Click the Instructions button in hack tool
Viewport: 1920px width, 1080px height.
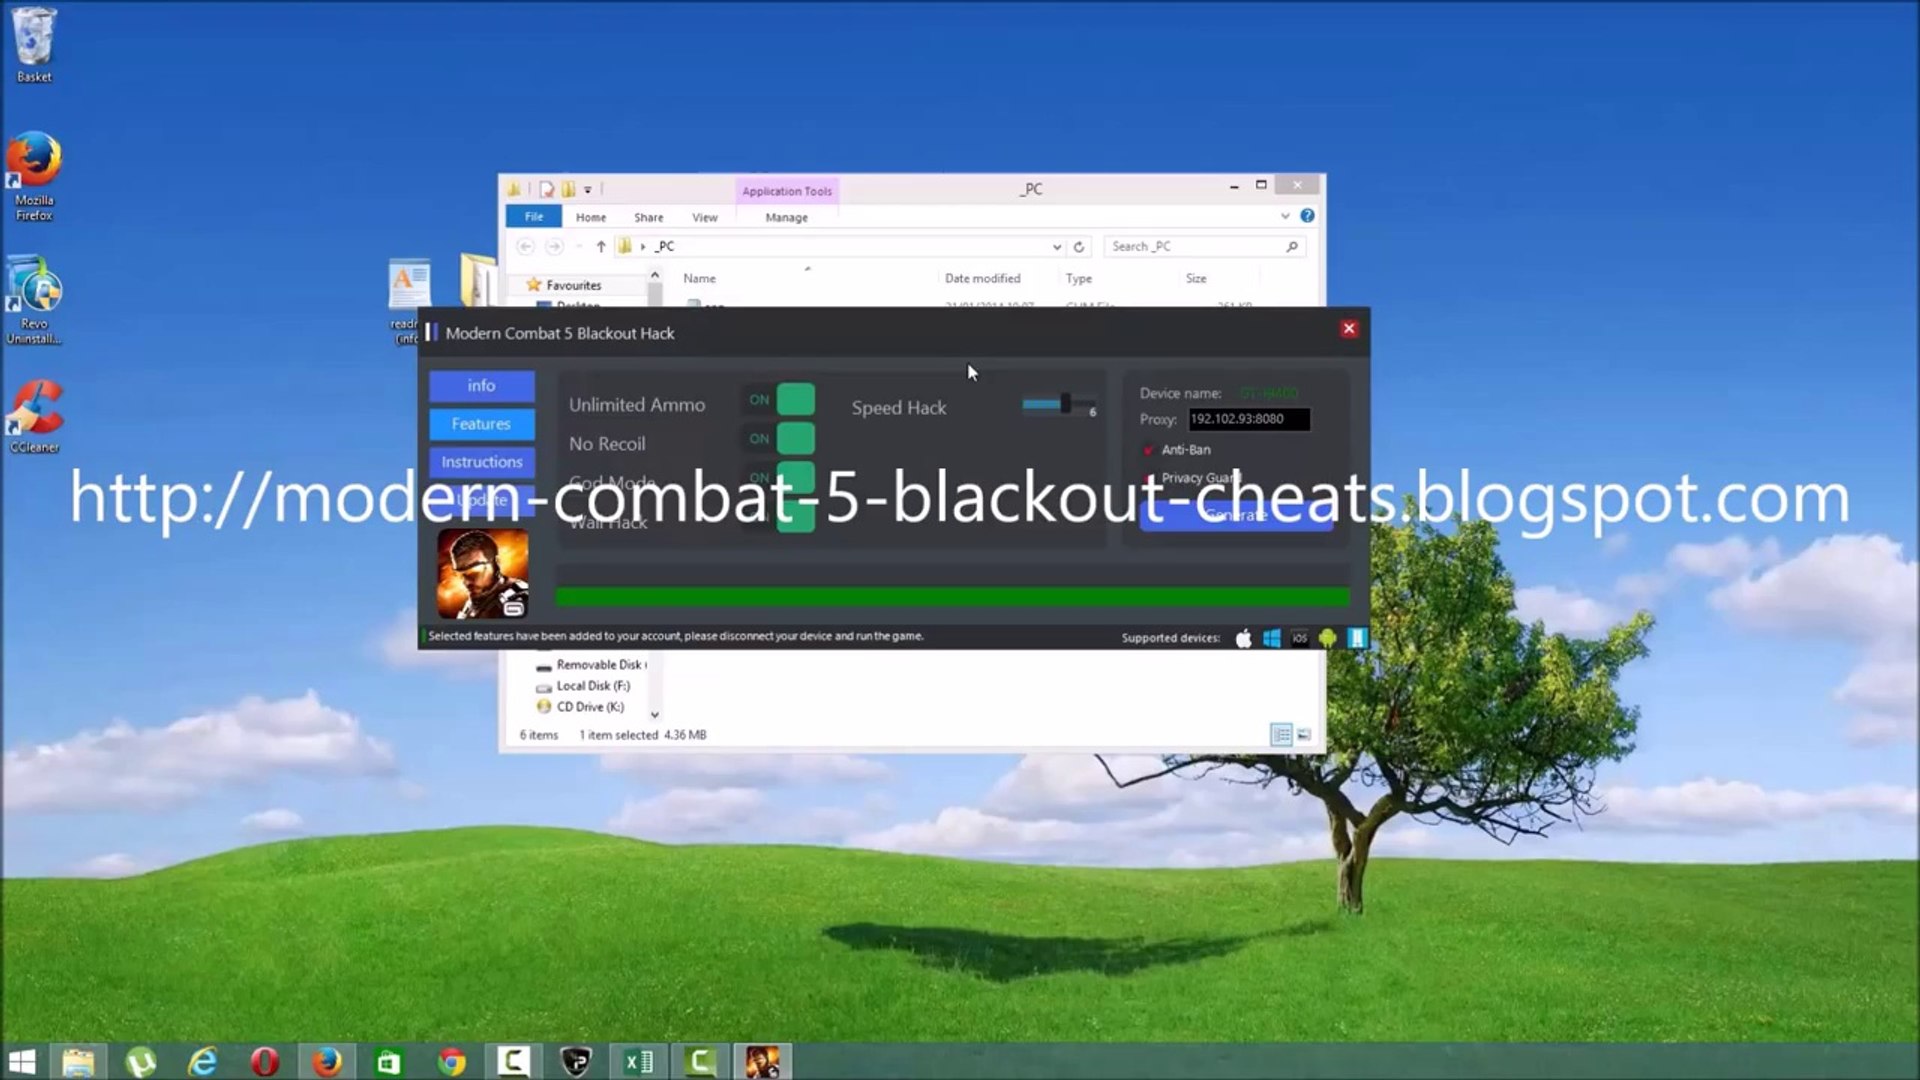[x=482, y=462]
